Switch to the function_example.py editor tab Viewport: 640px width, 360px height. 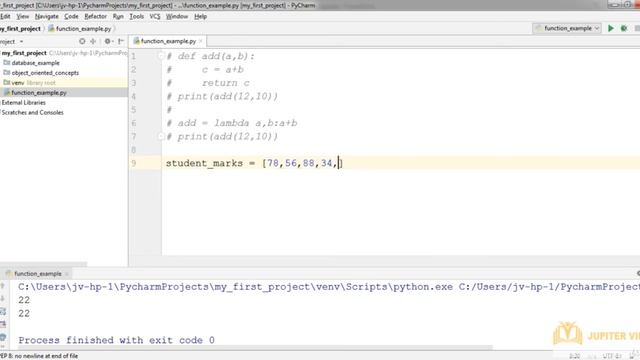click(x=168, y=41)
